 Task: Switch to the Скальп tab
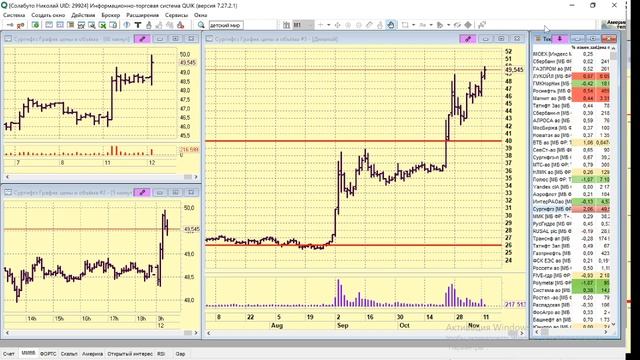pos(69,354)
